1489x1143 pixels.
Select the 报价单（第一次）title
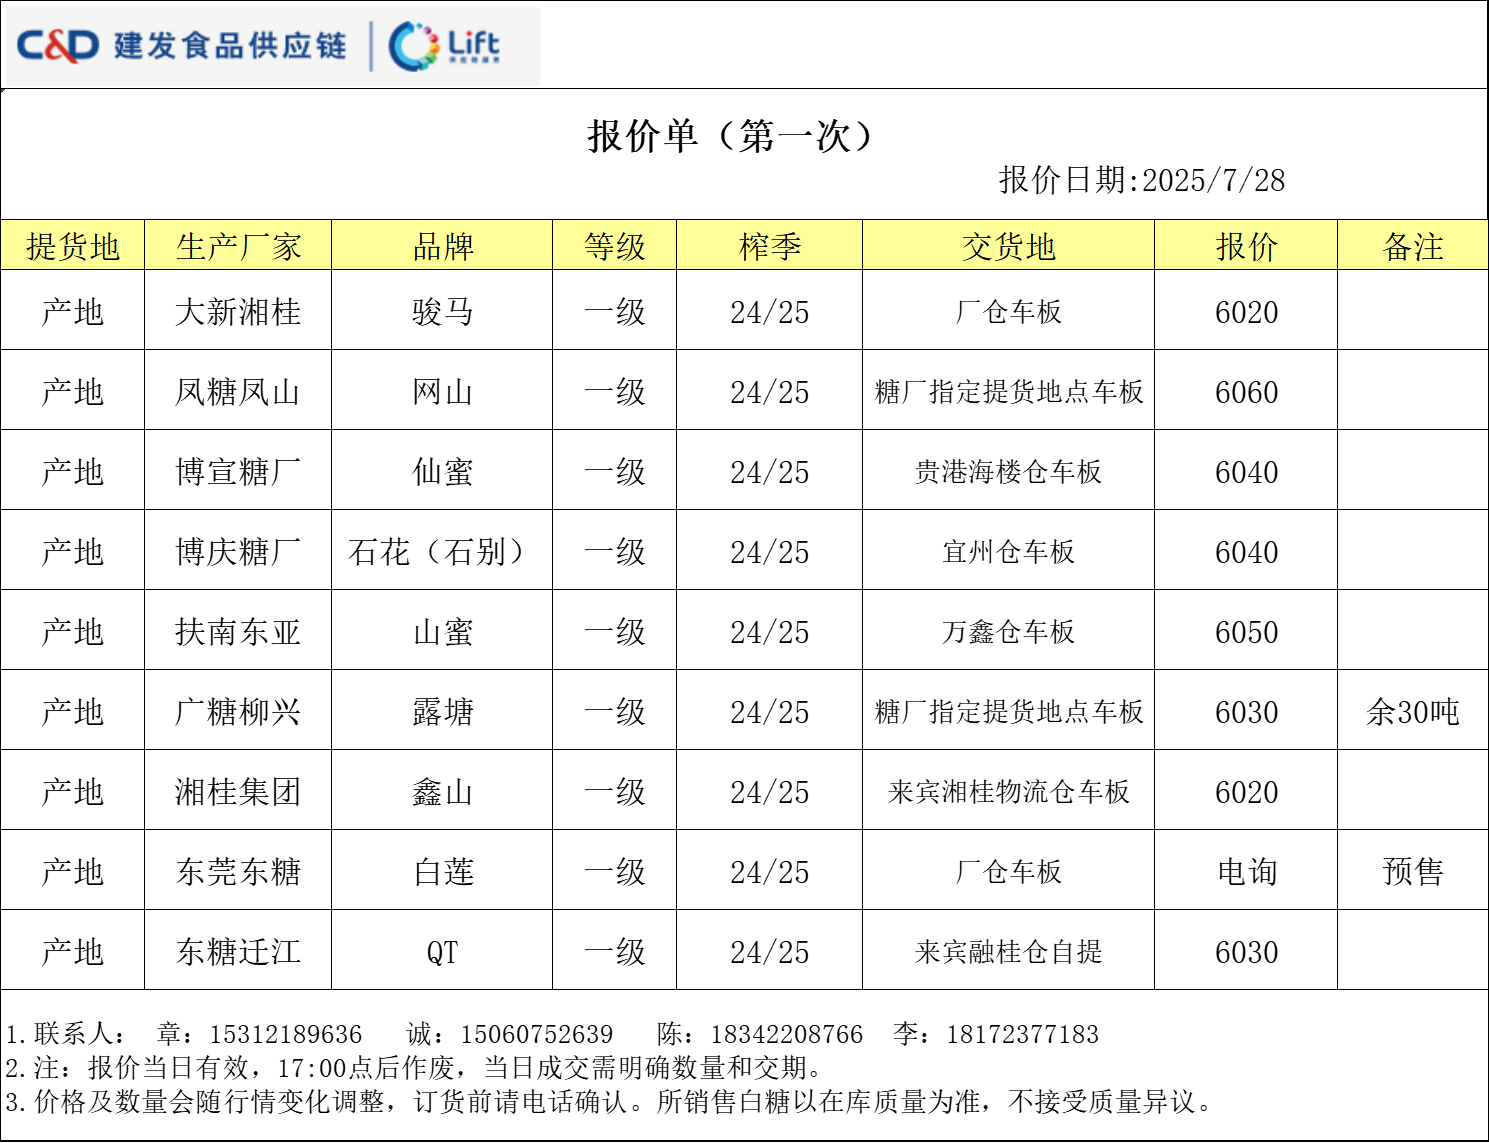point(730,136)
